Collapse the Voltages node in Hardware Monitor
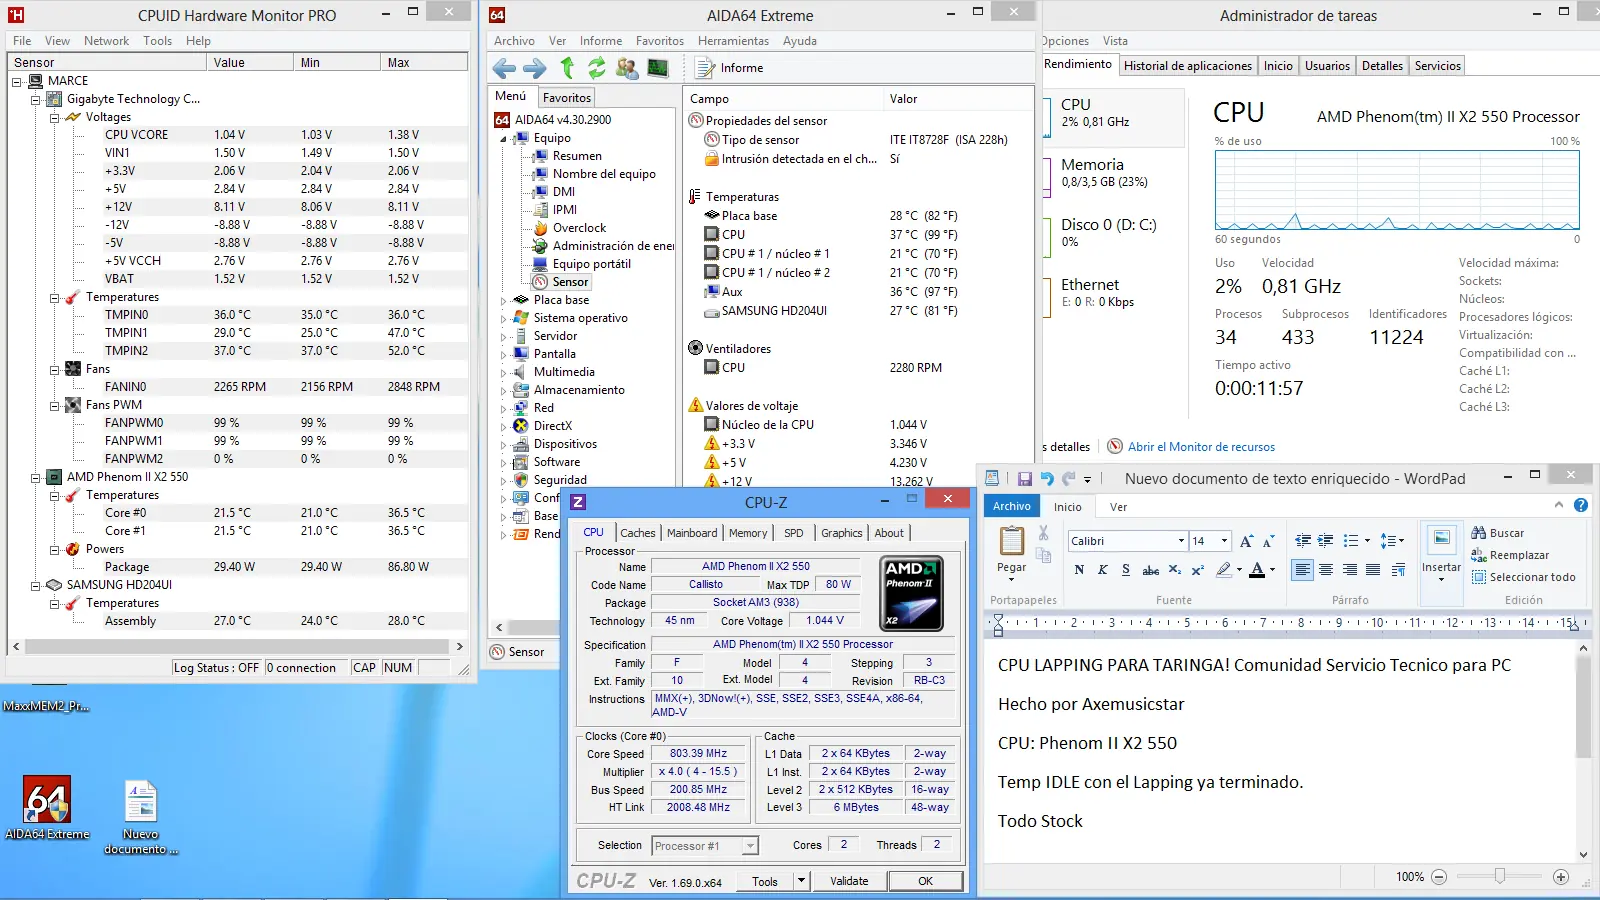 (x=55, y=117)
